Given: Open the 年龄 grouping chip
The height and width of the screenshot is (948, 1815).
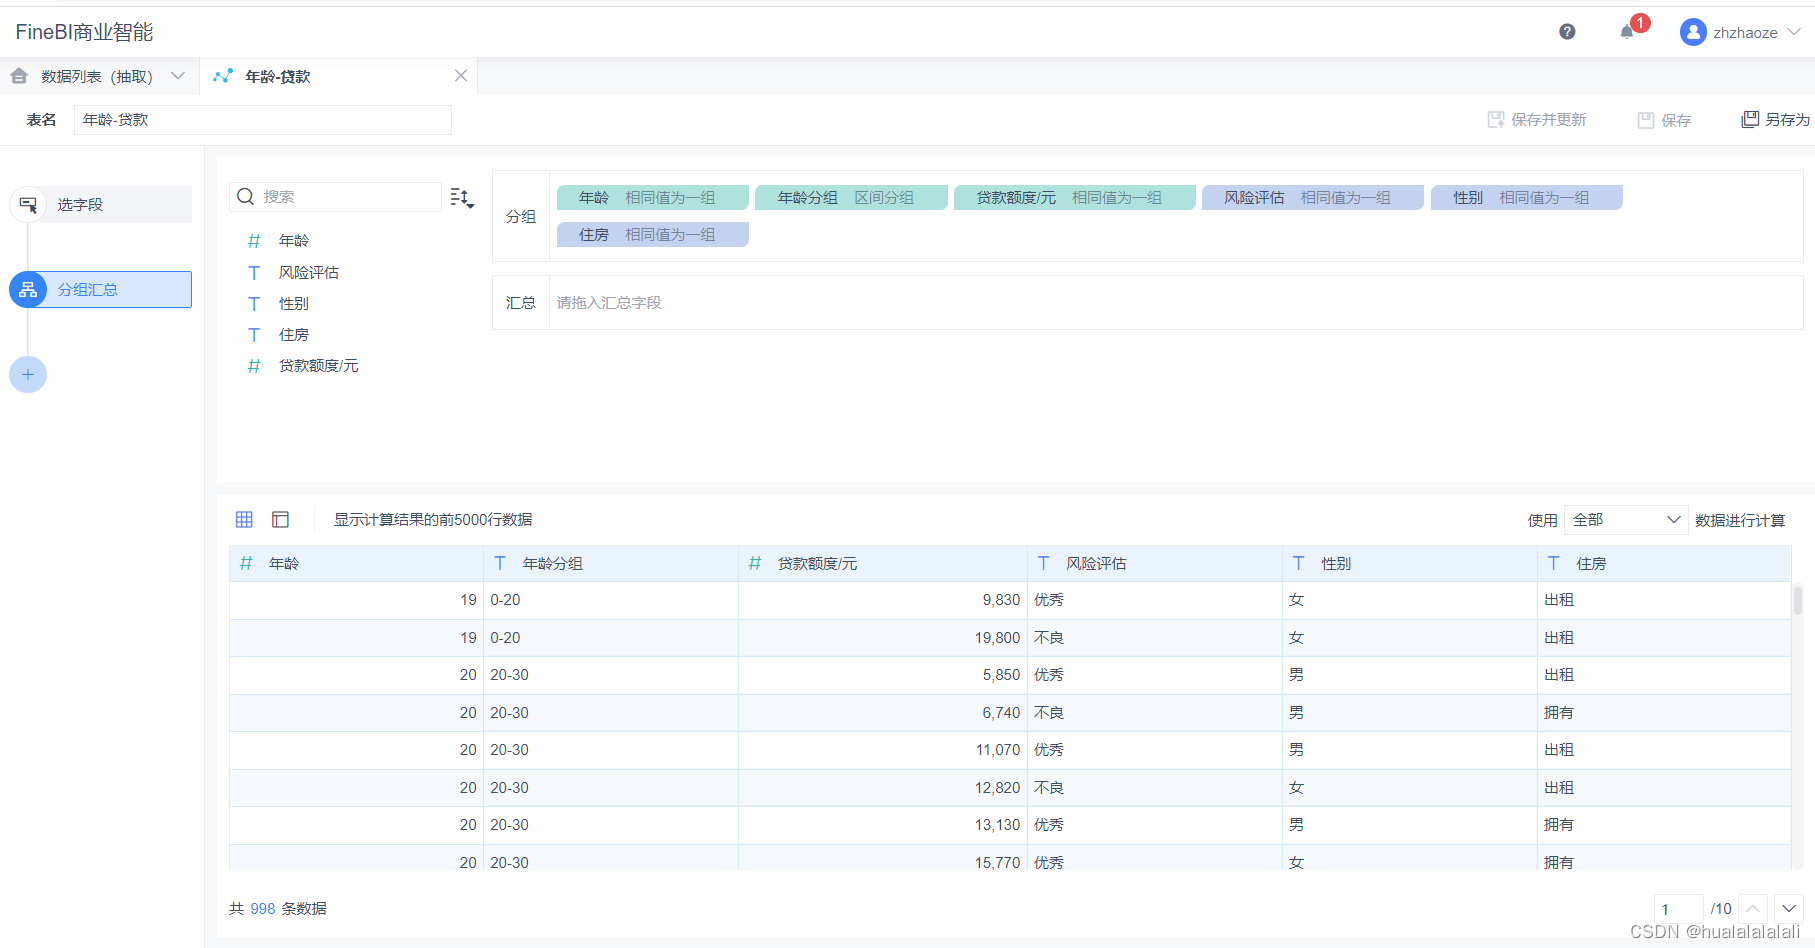Looking at the screenshot, I should pyautogui.click(x=652, y=198).
